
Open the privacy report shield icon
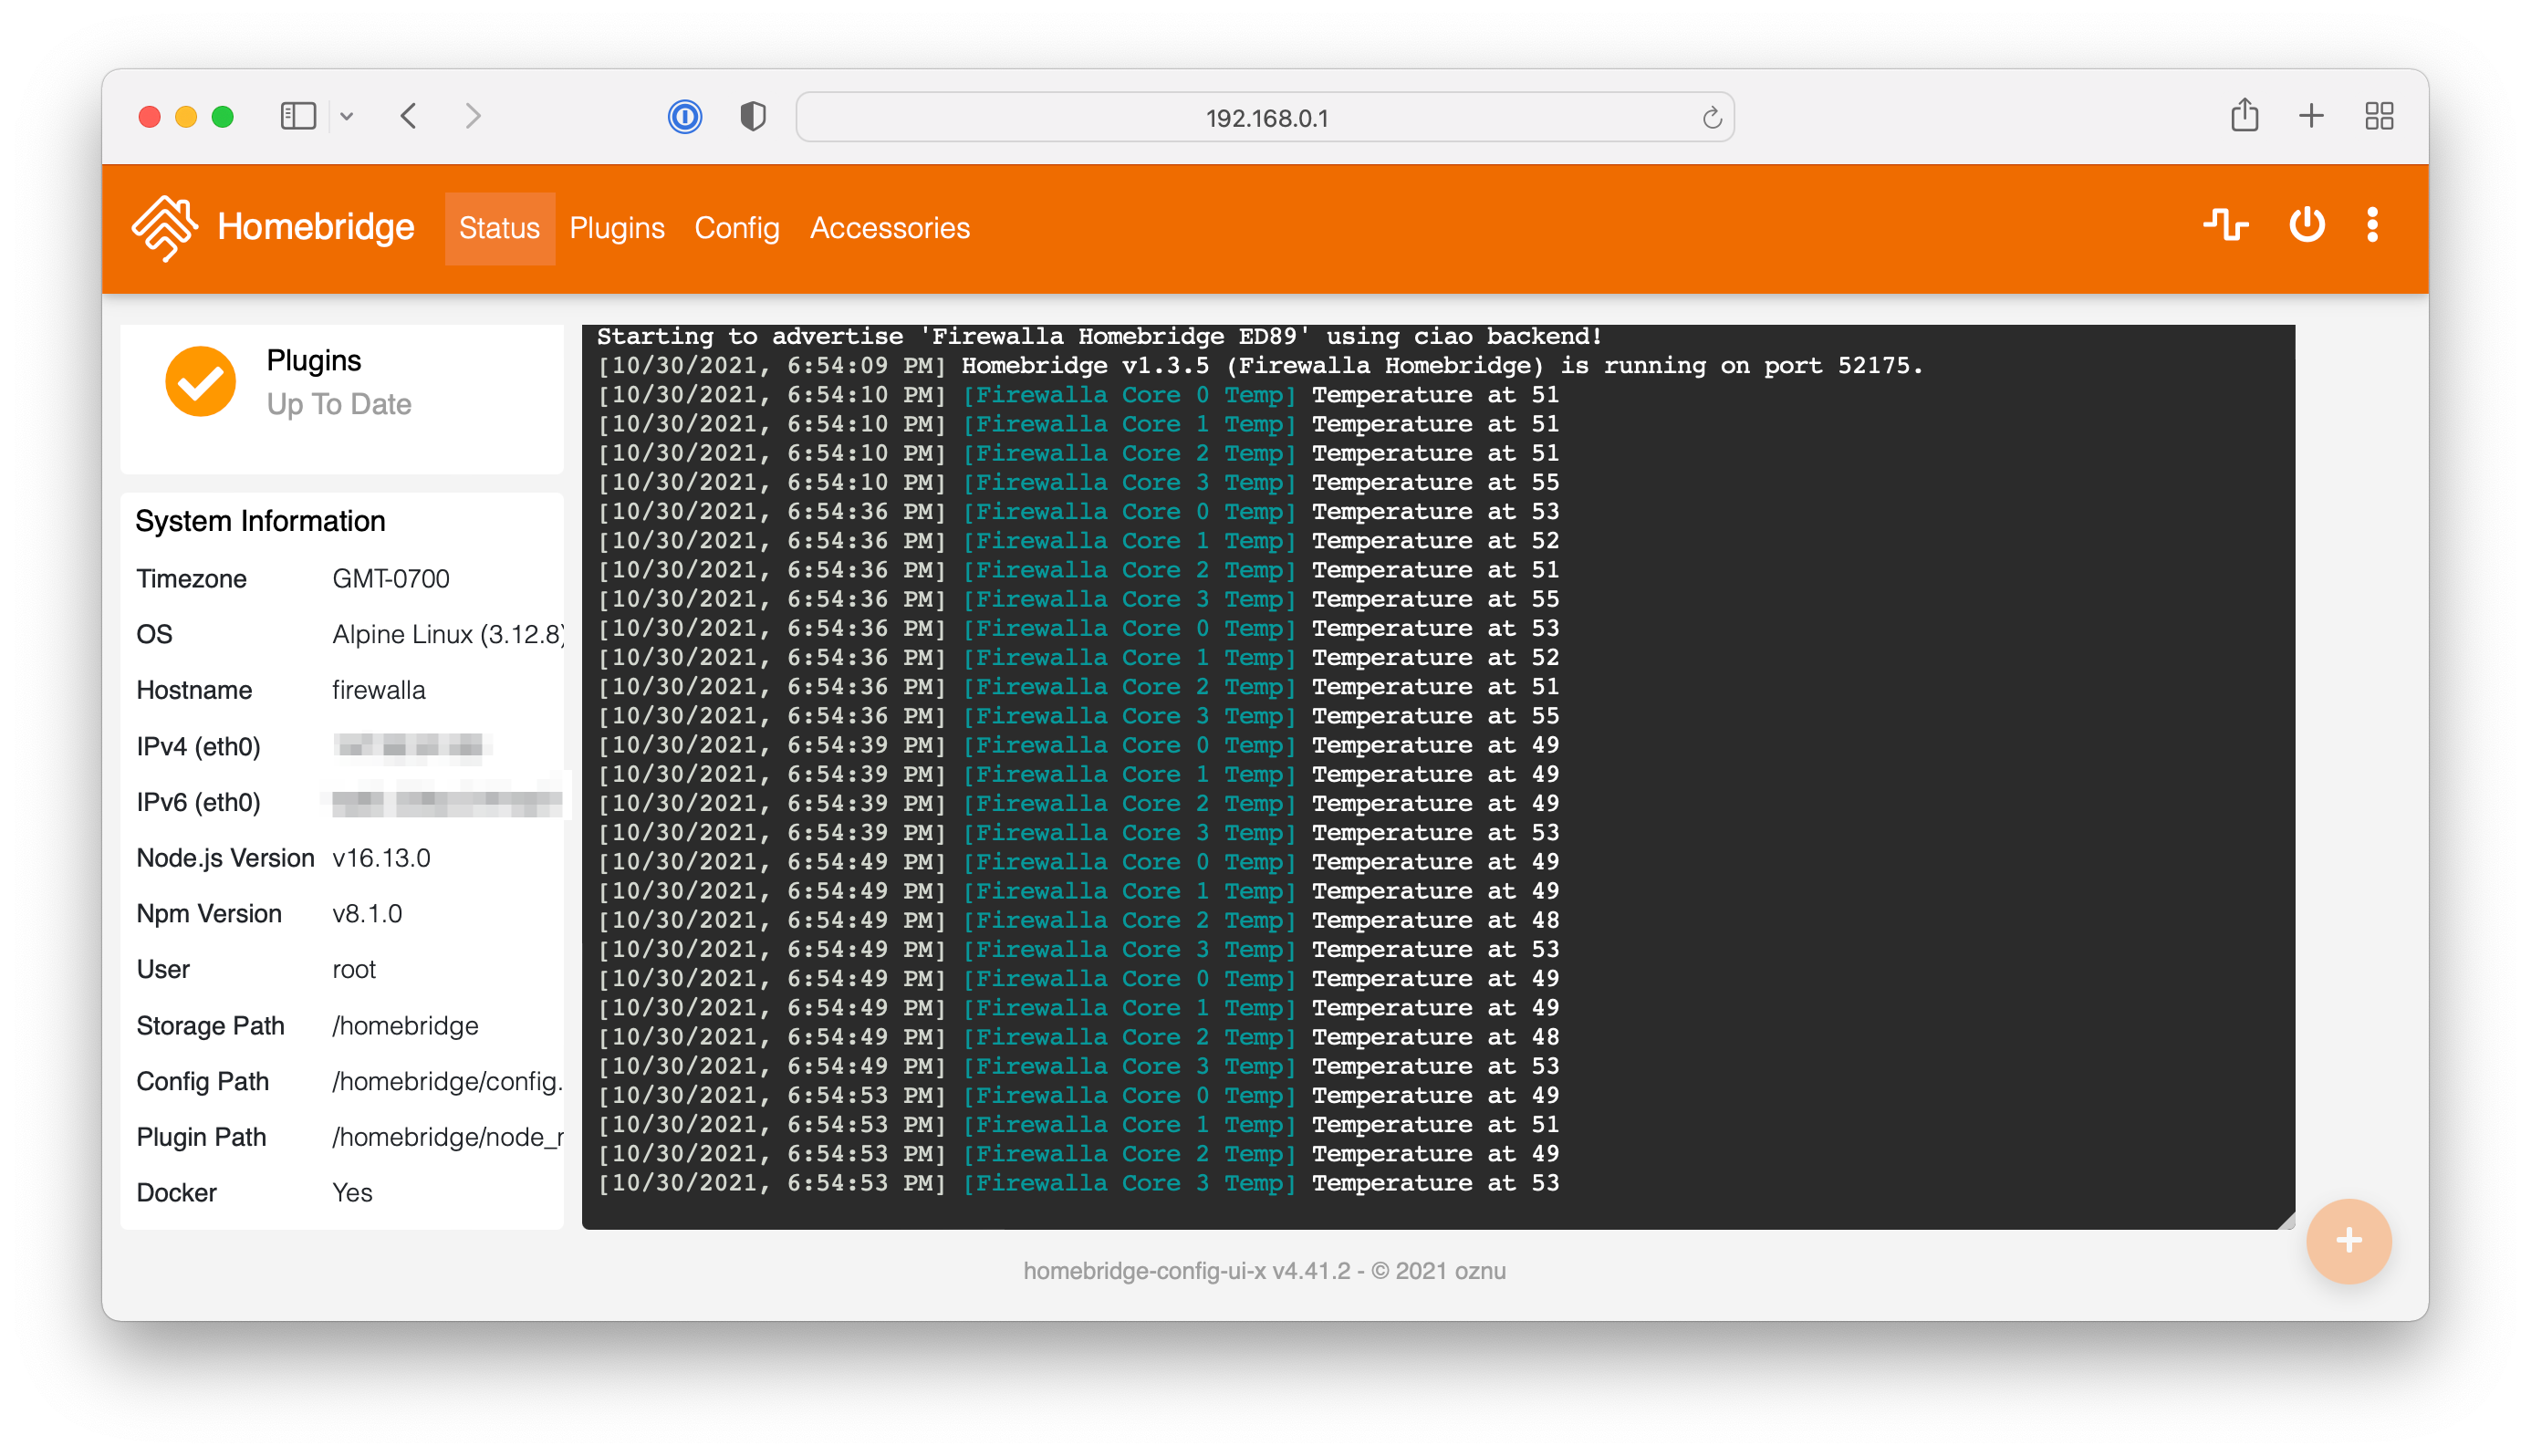click(x=753, y=117)
